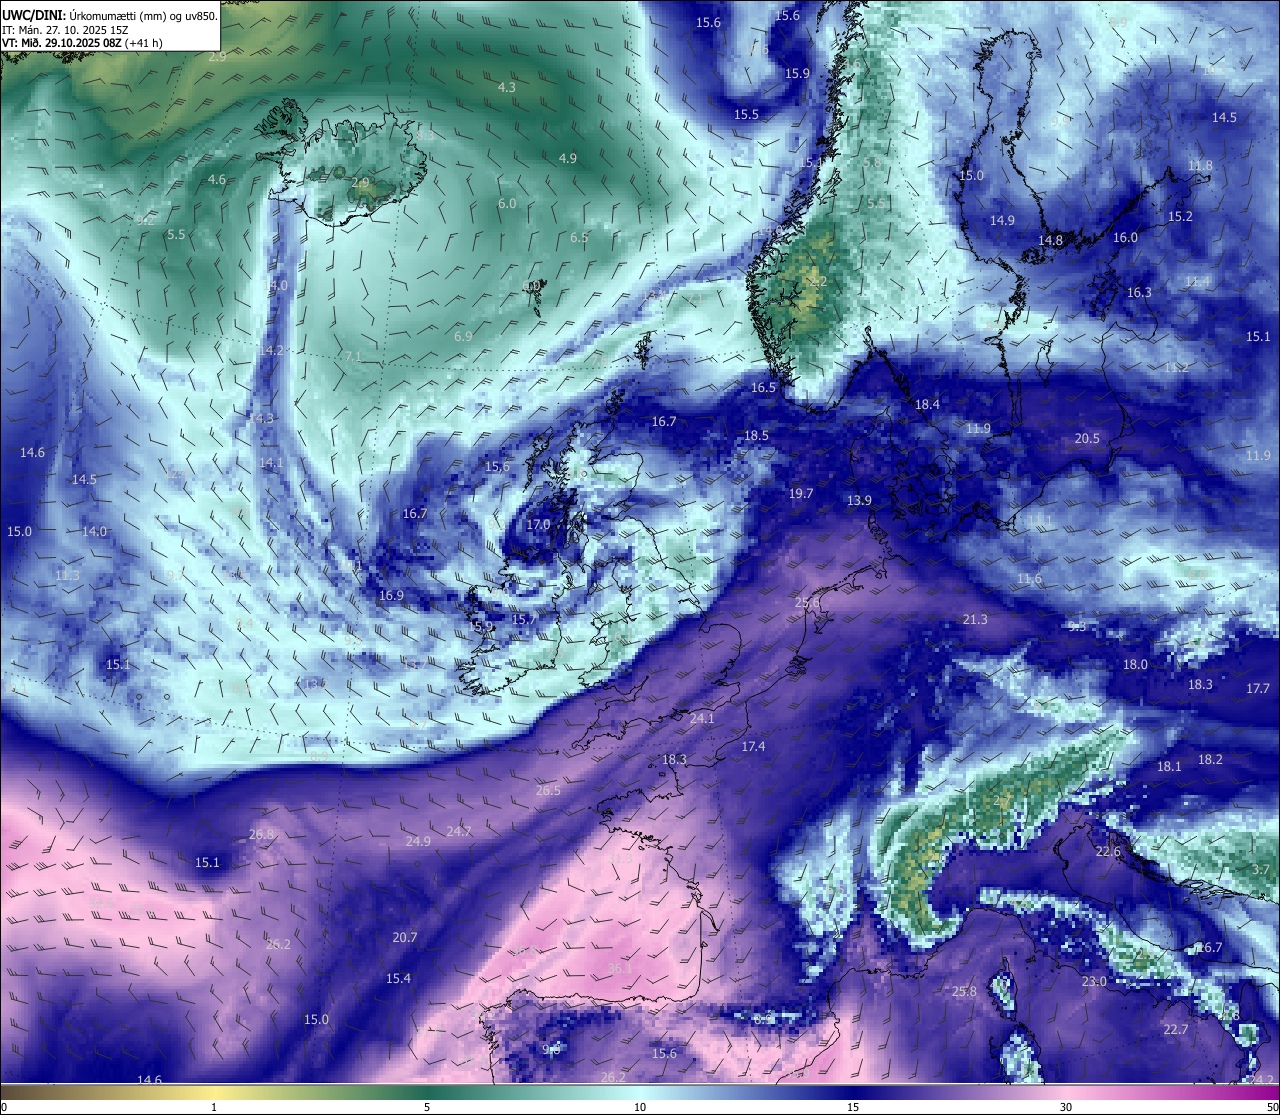Click the 21.3 map value
The width and height of the screenshot is (1280, 1115).
(975, 619)
